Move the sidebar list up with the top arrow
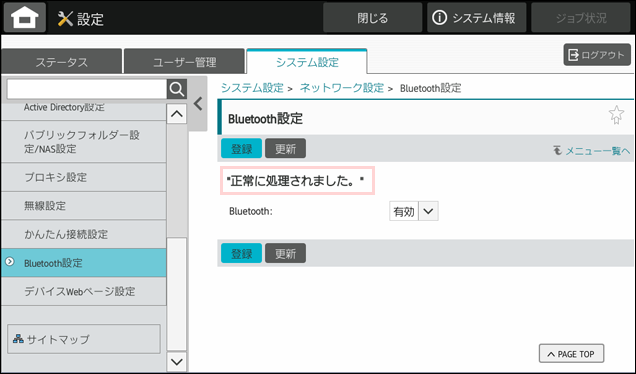 [177, 114]
